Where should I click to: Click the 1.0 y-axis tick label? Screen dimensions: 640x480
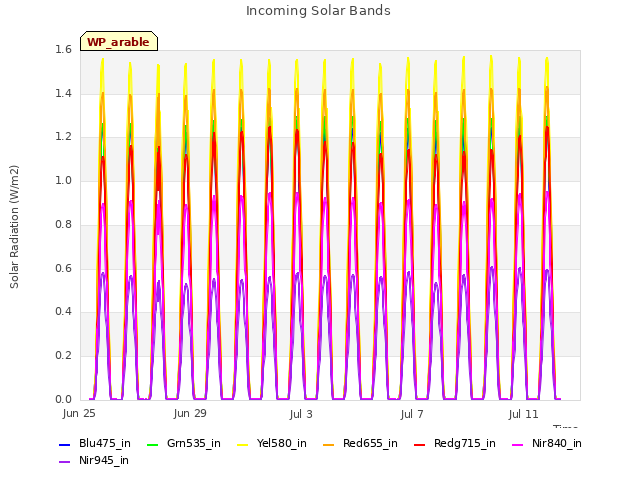[64, 180]
